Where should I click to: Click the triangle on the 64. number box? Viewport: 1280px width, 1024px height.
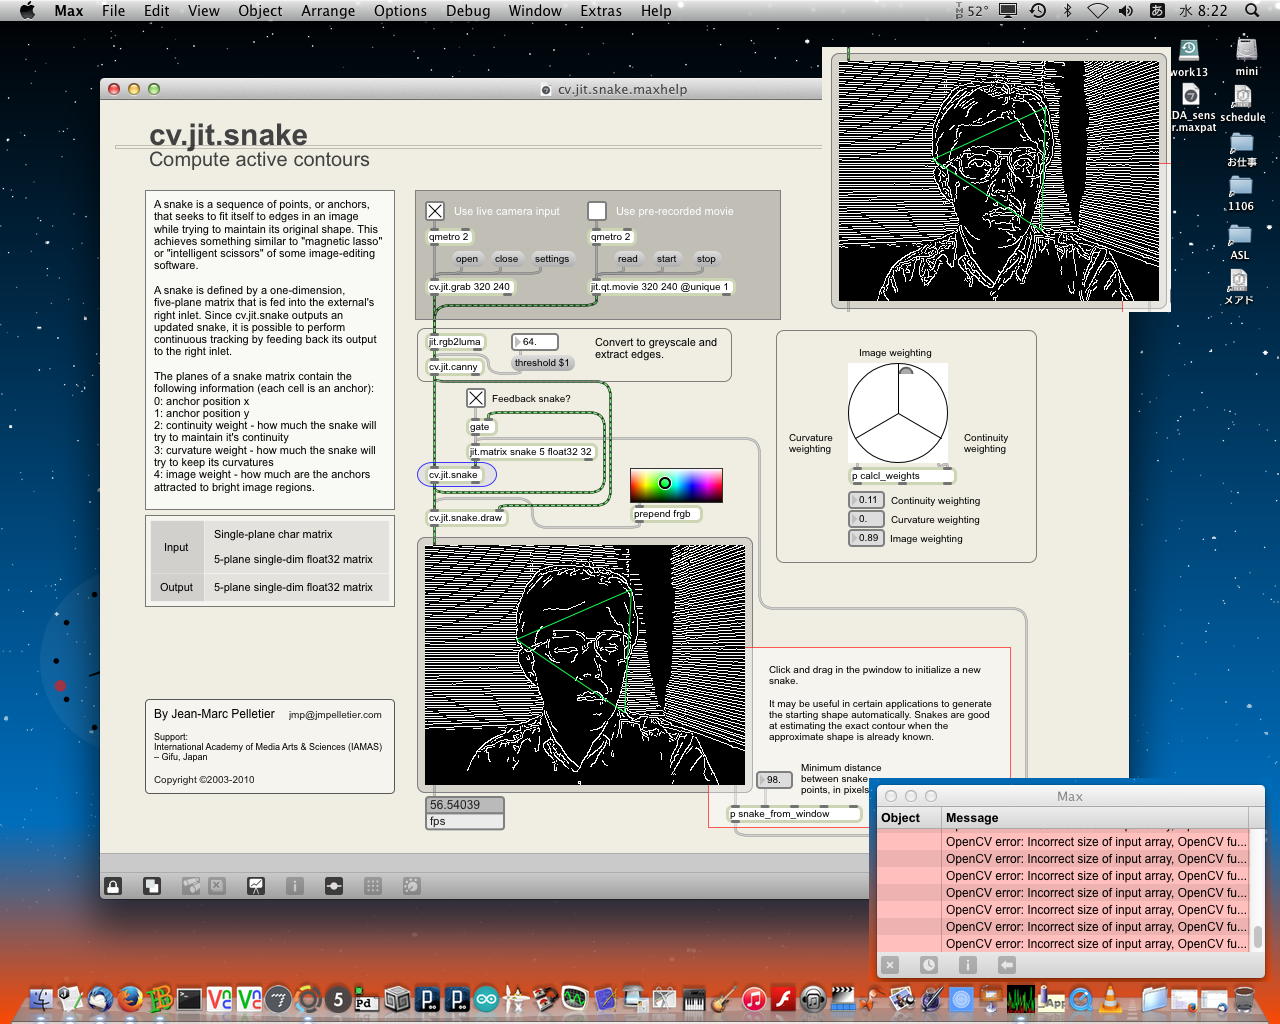[518, 342]
